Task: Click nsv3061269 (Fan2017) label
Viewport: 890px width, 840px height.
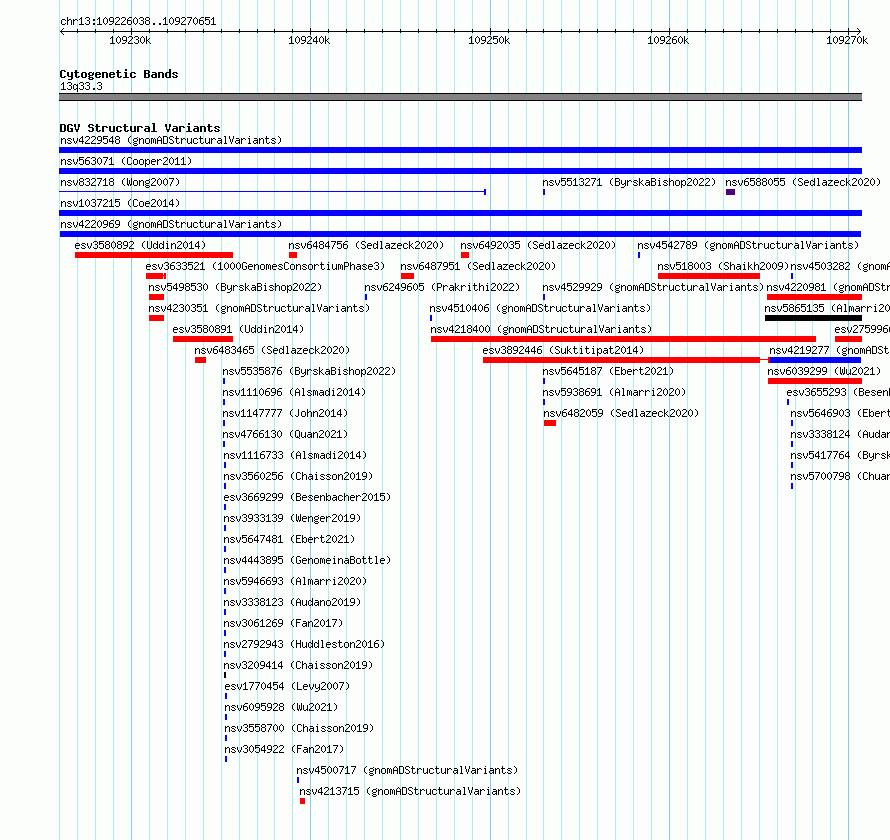Action: [x=283, y=623]
